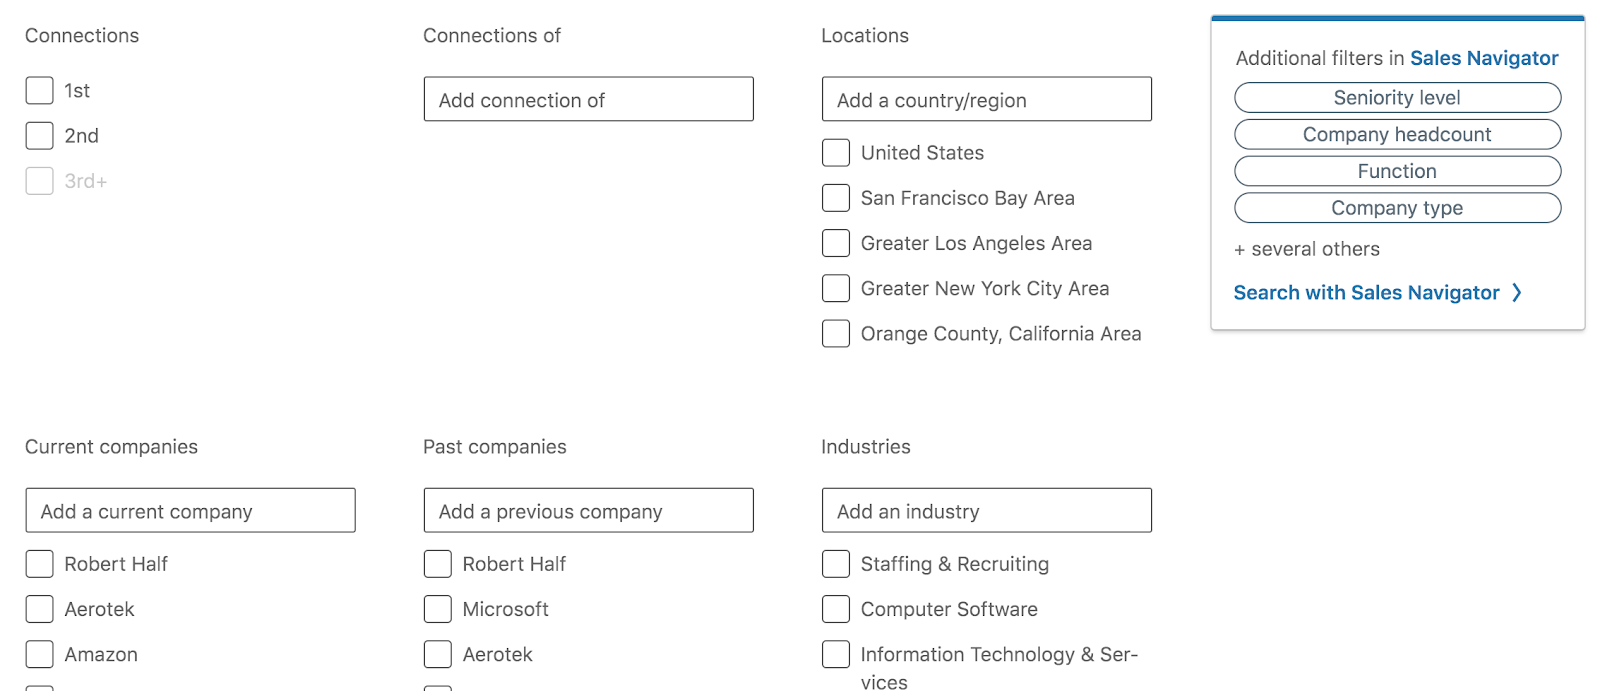1600x691 pixels.
Task: Click the Add an industry field
Action: [986, 510]
